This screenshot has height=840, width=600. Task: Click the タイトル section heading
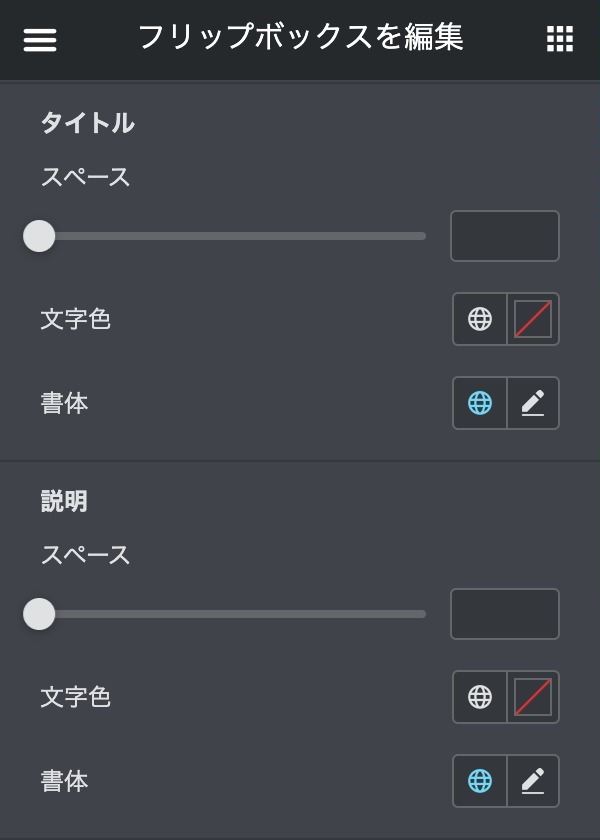[x=88, y=123]
